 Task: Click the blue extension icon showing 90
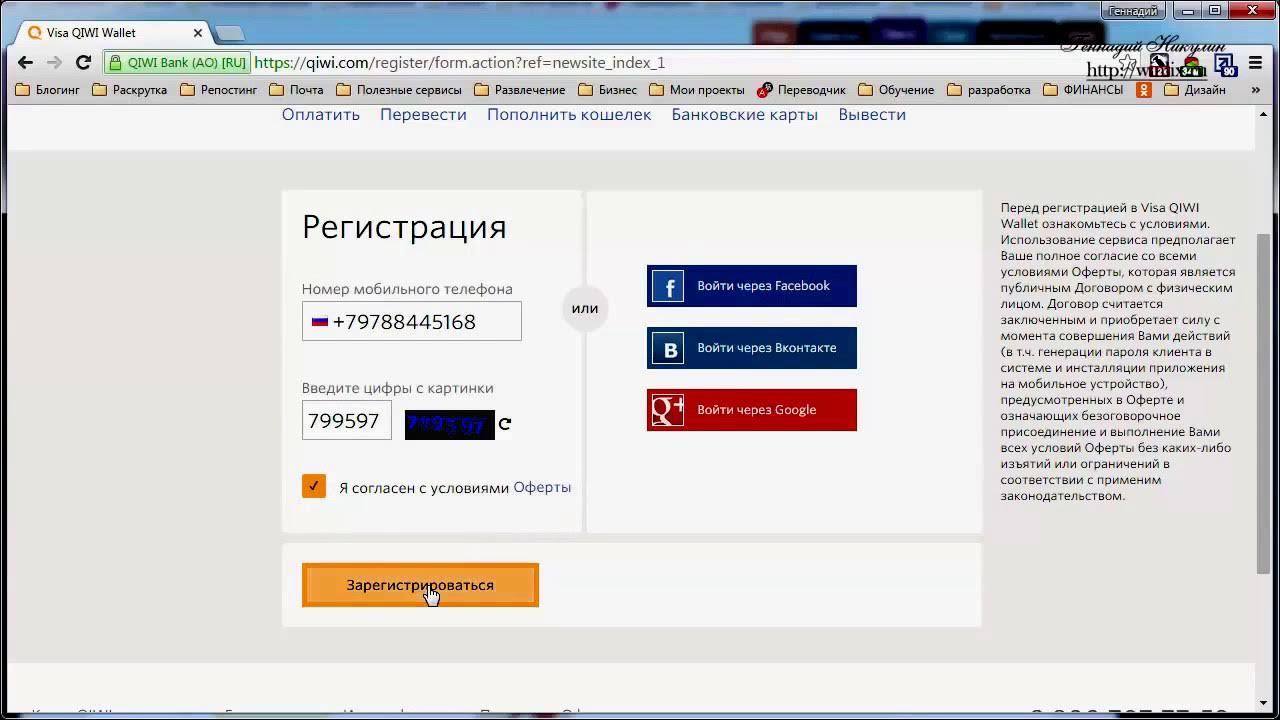click(x=1225, y=65)
